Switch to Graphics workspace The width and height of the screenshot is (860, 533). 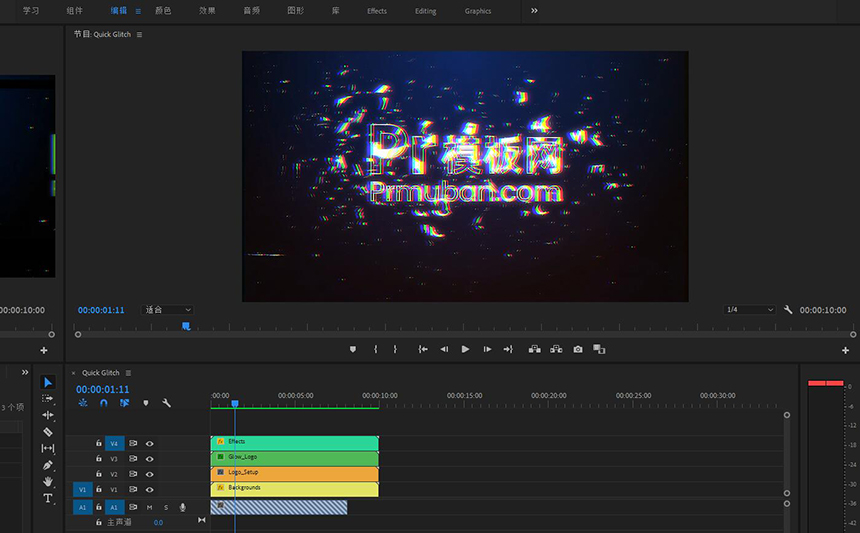pyautogui.click(x=478, y=11)
